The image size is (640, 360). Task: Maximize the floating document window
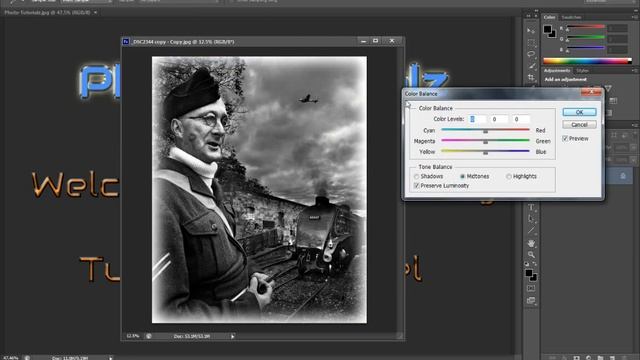pos(376,41)
